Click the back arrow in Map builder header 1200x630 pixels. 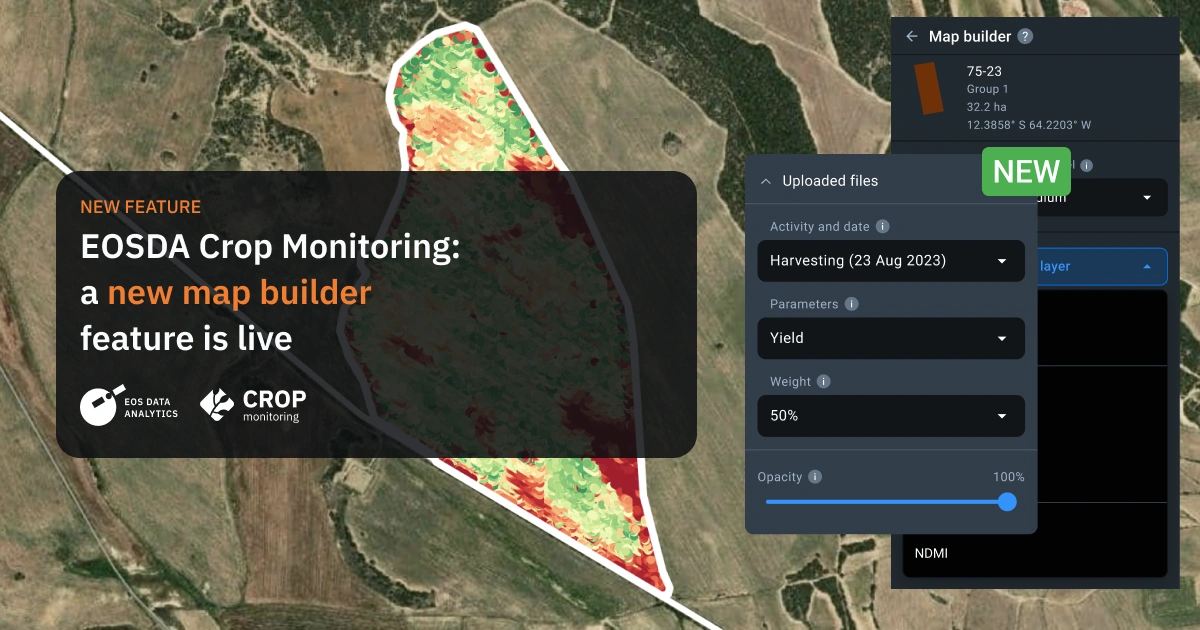point(911,36)
